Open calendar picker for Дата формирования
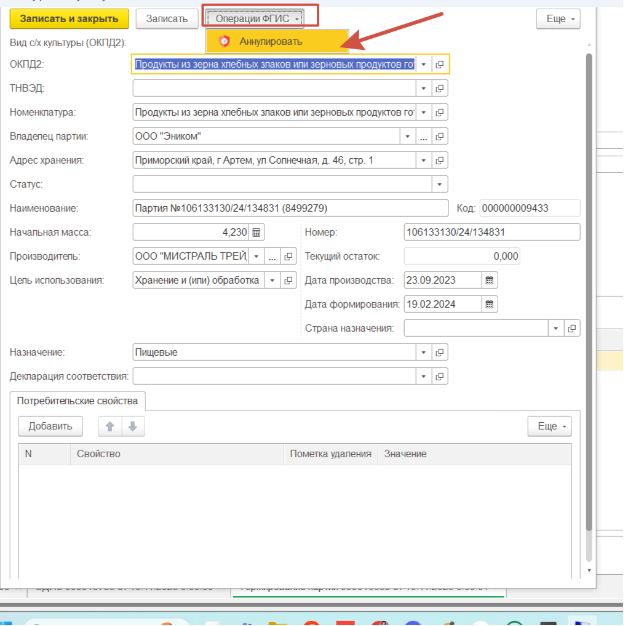The height and width of the screenshot is (626, 624). click(489, 304)
